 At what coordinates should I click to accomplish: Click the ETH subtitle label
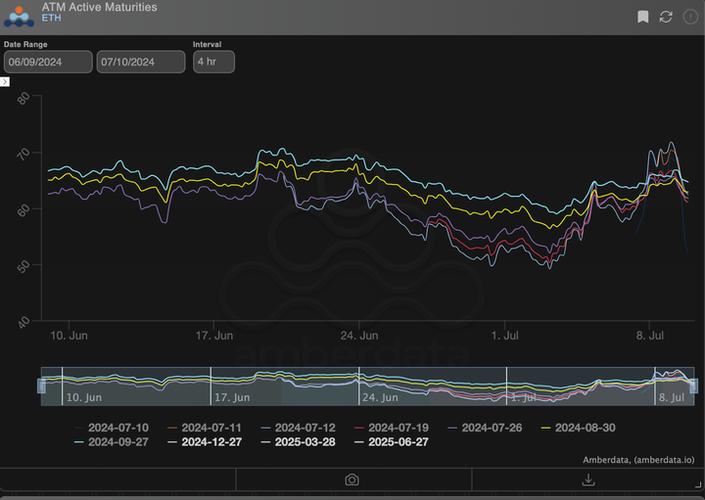tap(51, 18)
